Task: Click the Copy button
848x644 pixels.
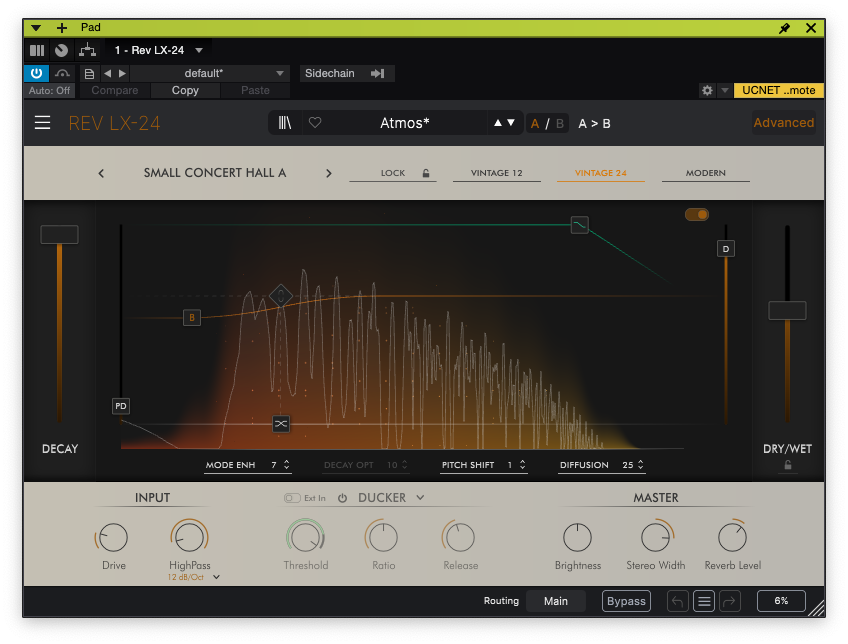Action: (x=185, y=90)
